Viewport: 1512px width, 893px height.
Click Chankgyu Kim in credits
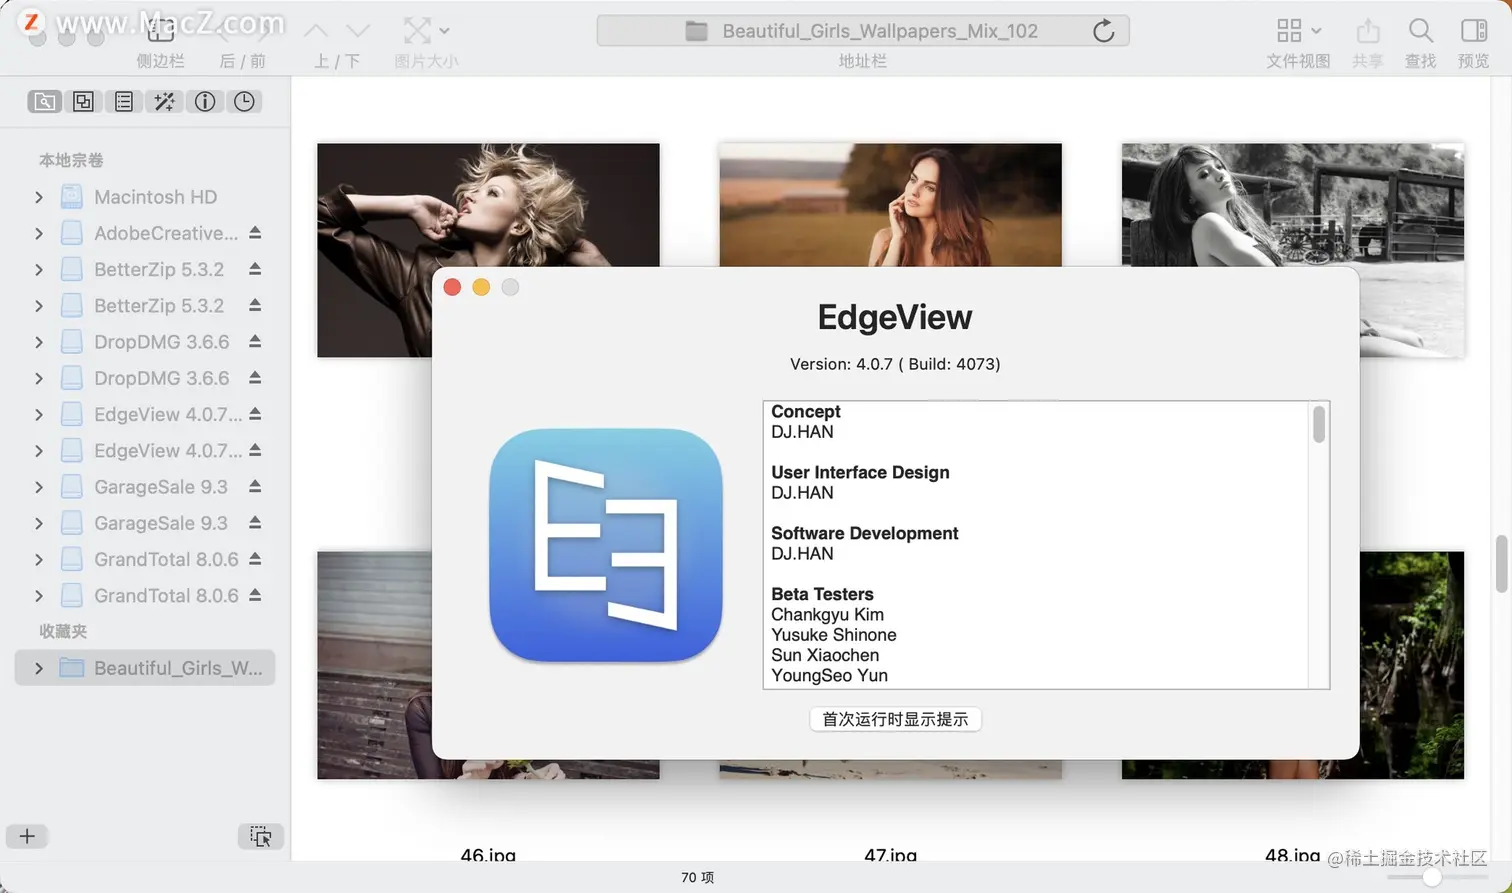click(827, 614)
